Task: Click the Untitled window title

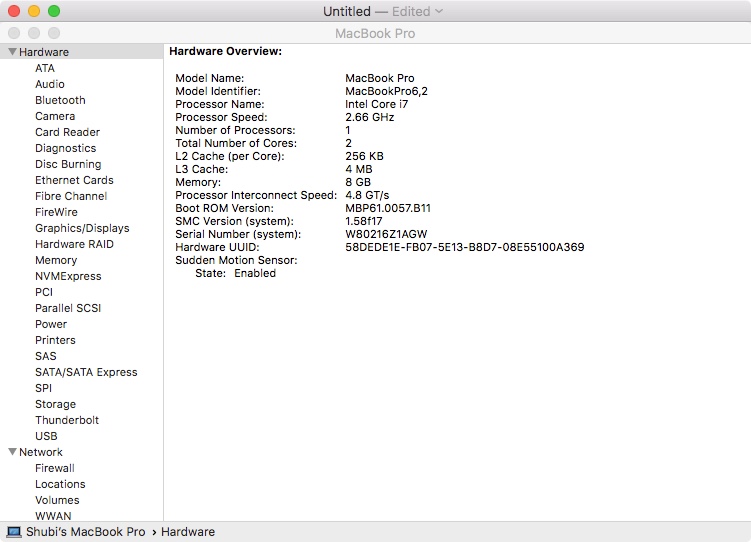Action: pyautogui.click(x=347, y=11)
